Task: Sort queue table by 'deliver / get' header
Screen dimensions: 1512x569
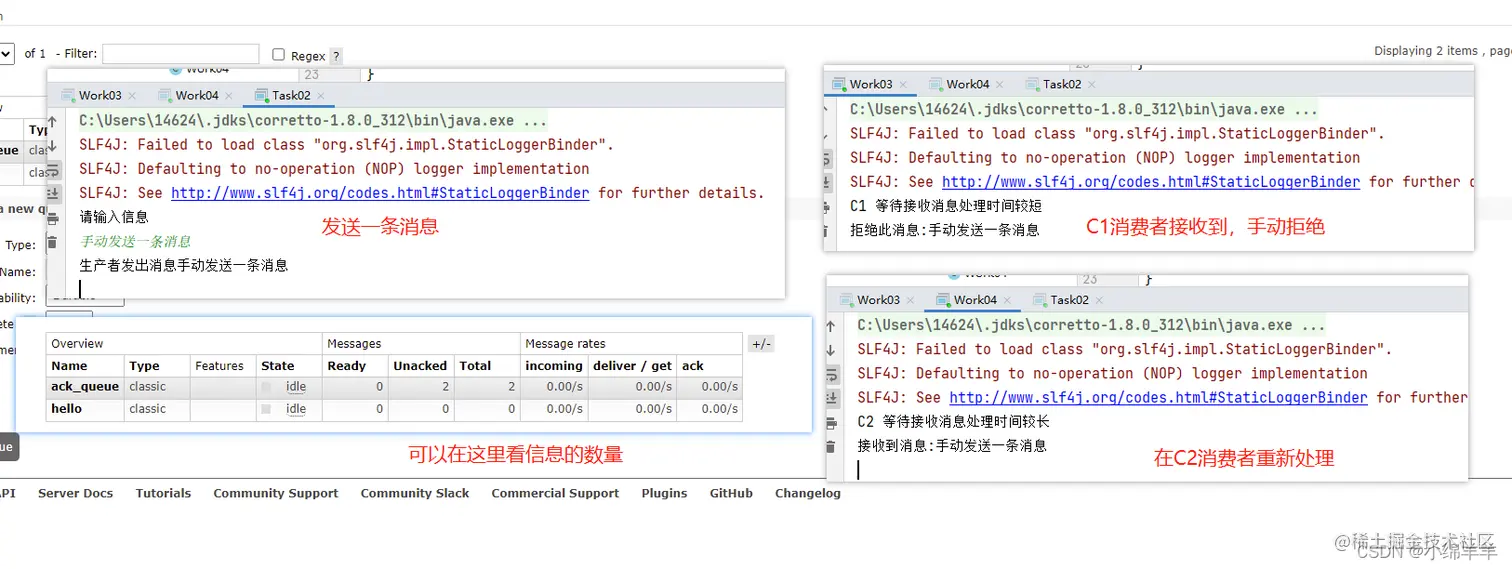Action: pos(634,366)
